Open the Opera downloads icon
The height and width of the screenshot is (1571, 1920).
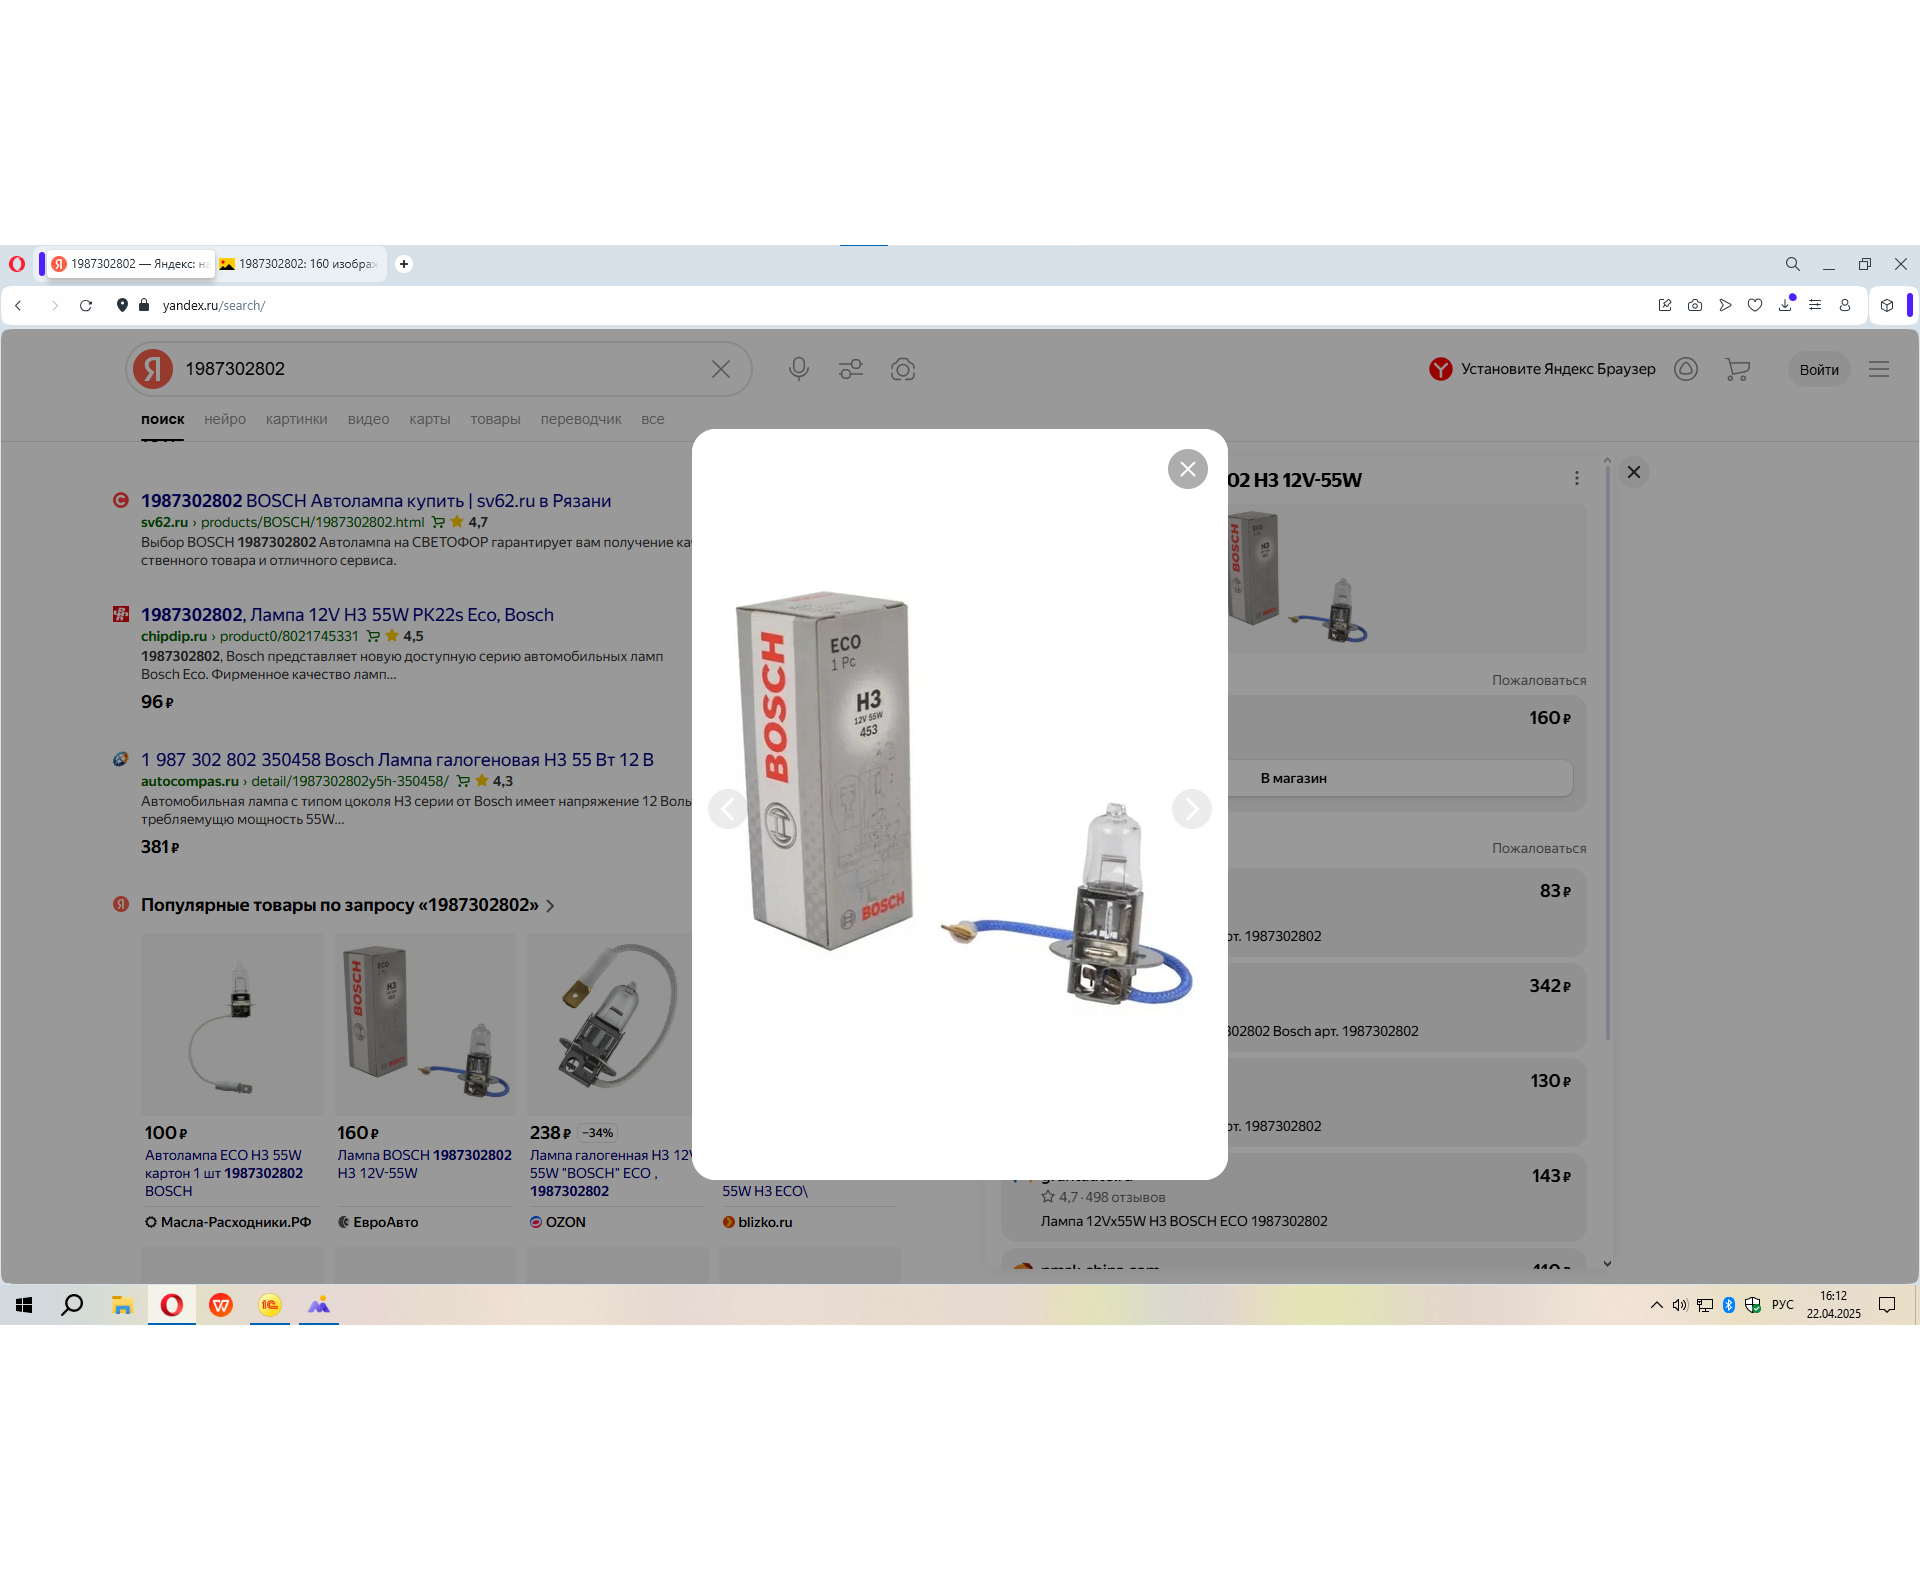click(1785, 305)
